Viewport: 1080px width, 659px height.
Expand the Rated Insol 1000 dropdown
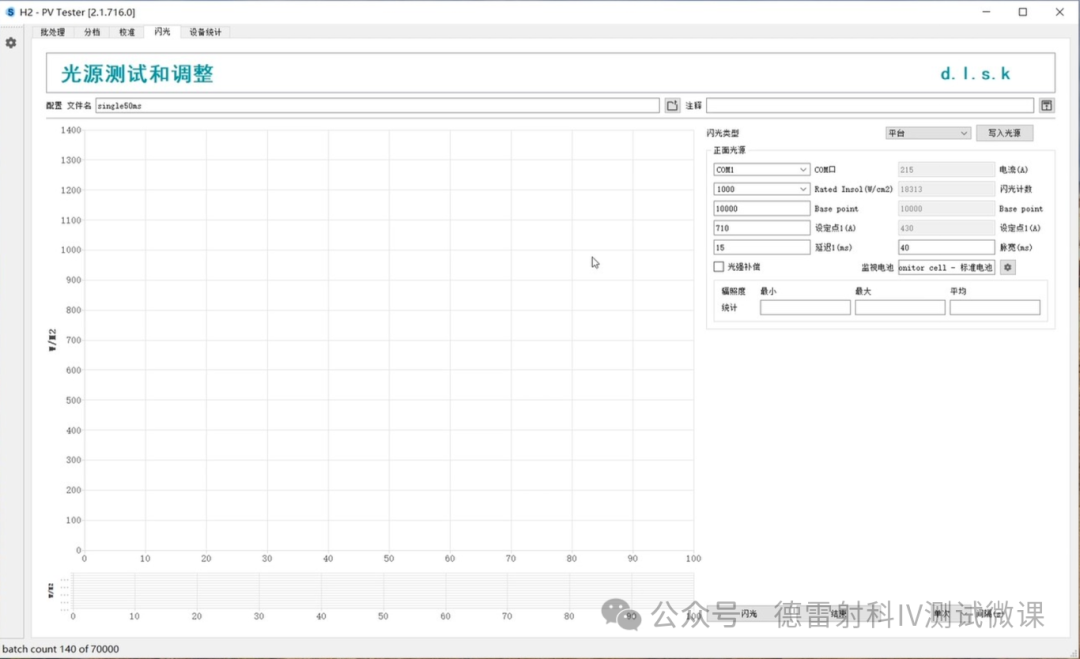point(761,189)
